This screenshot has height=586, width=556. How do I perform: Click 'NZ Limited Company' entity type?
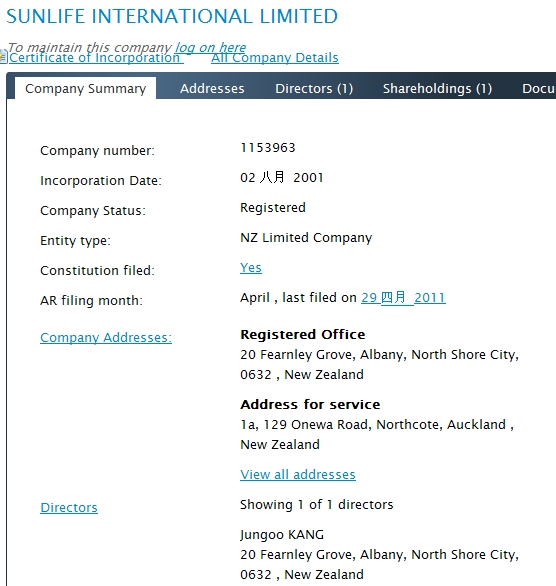point(306,238)
